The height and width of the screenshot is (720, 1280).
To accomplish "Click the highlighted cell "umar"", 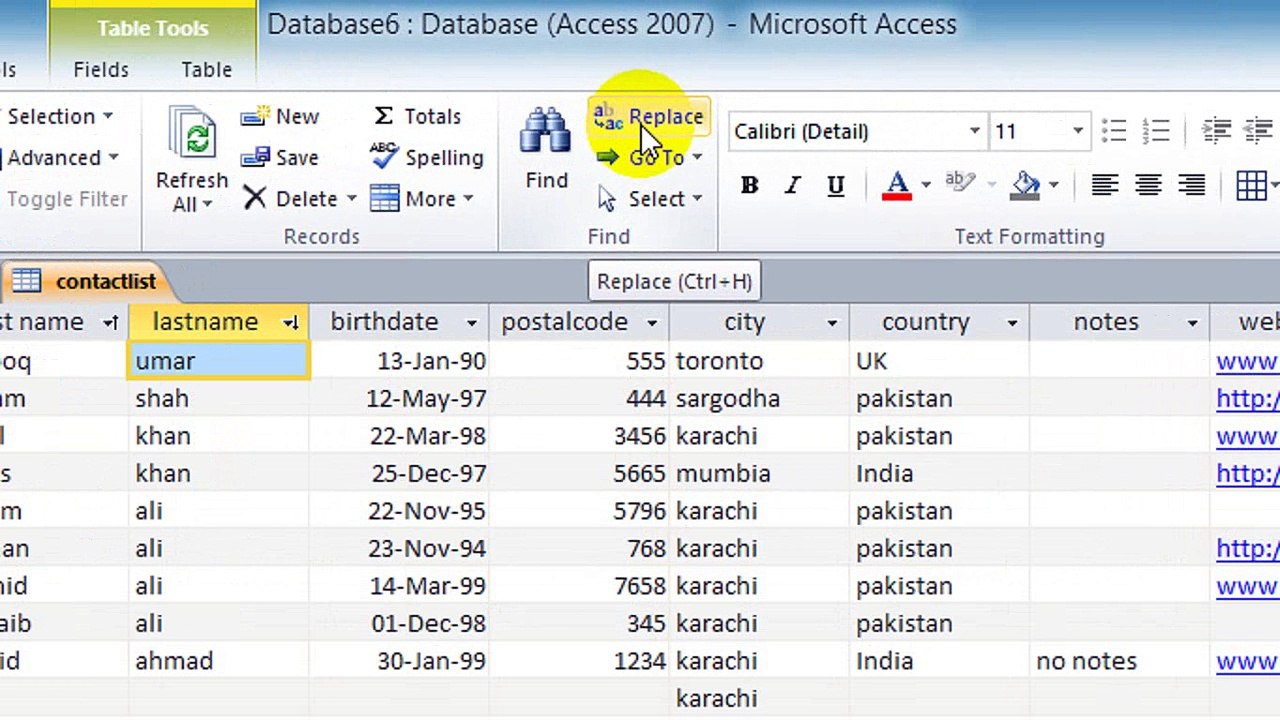I will coord(219,361).
